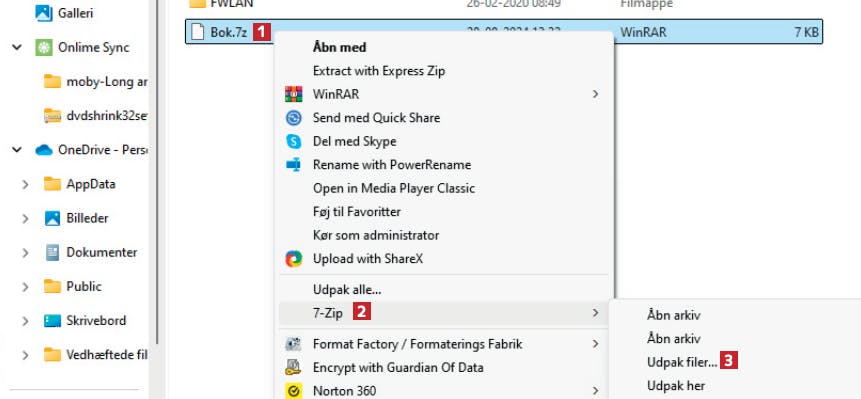Click the Format Factory icon

click(x=294, y=344)
